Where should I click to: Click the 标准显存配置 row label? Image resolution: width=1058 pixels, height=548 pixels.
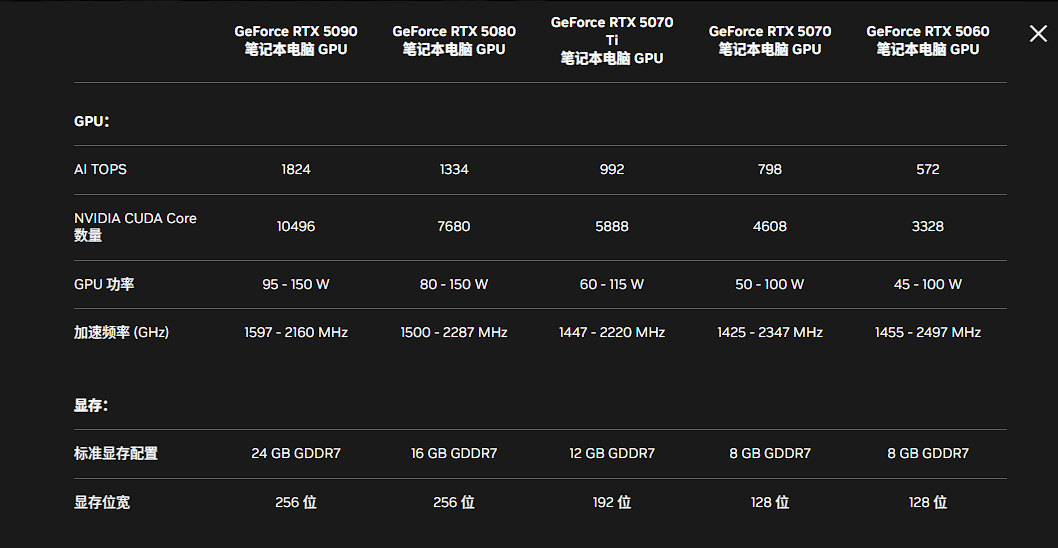116,453
